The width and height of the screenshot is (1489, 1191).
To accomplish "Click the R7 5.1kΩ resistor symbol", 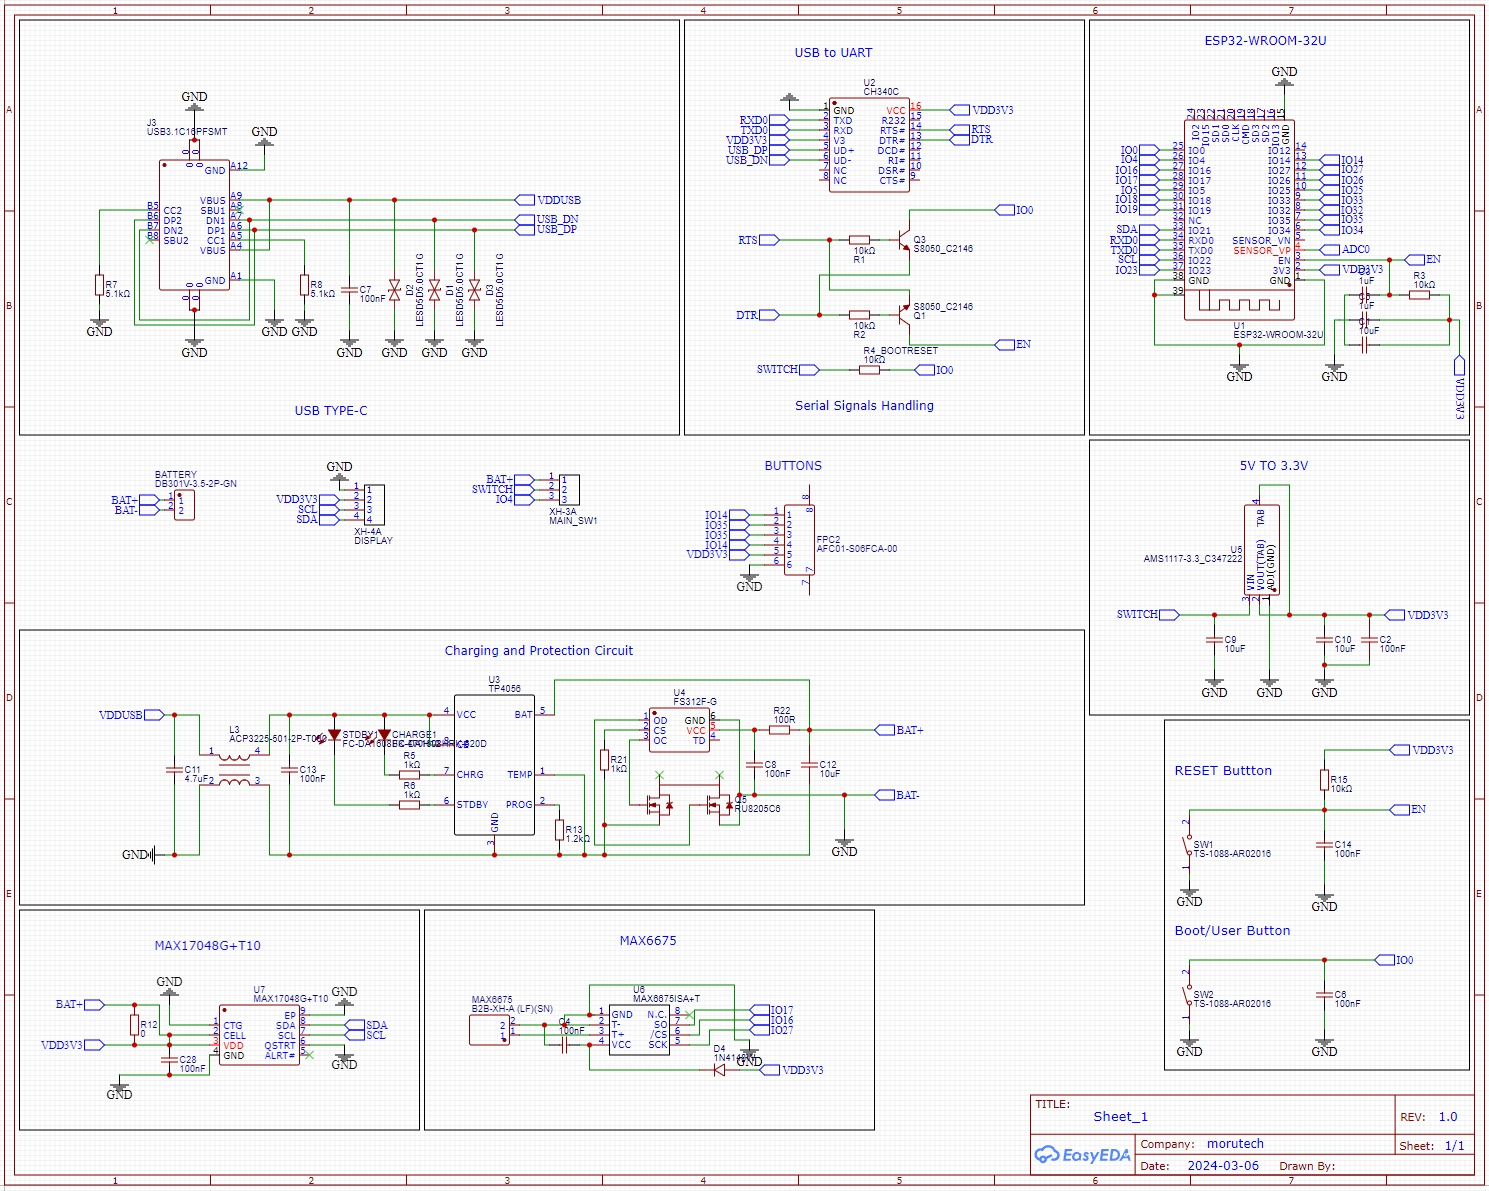I will point(99,285).
